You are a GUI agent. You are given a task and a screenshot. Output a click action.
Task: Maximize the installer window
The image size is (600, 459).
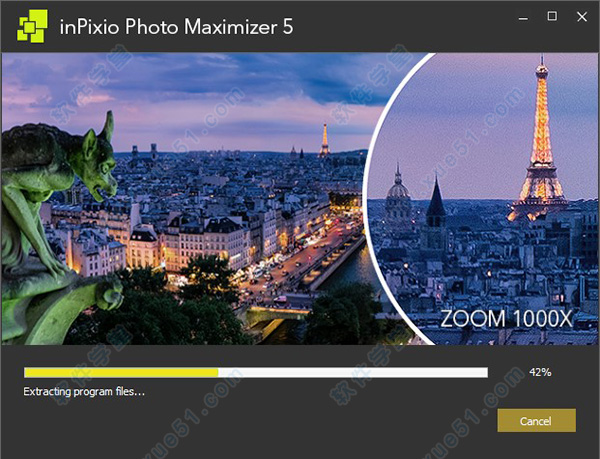552,16
